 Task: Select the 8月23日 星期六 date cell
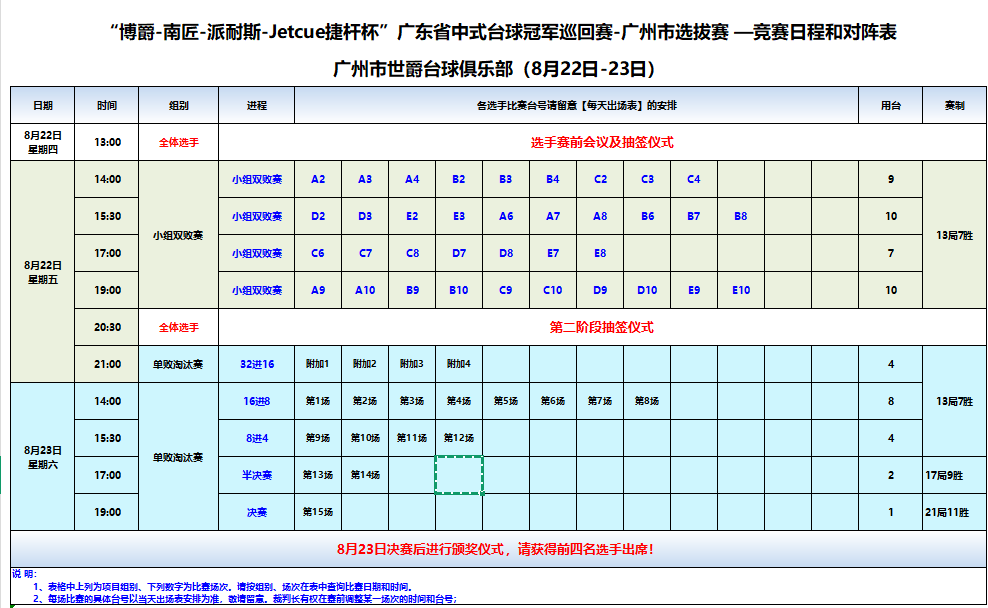pos(43,457)
